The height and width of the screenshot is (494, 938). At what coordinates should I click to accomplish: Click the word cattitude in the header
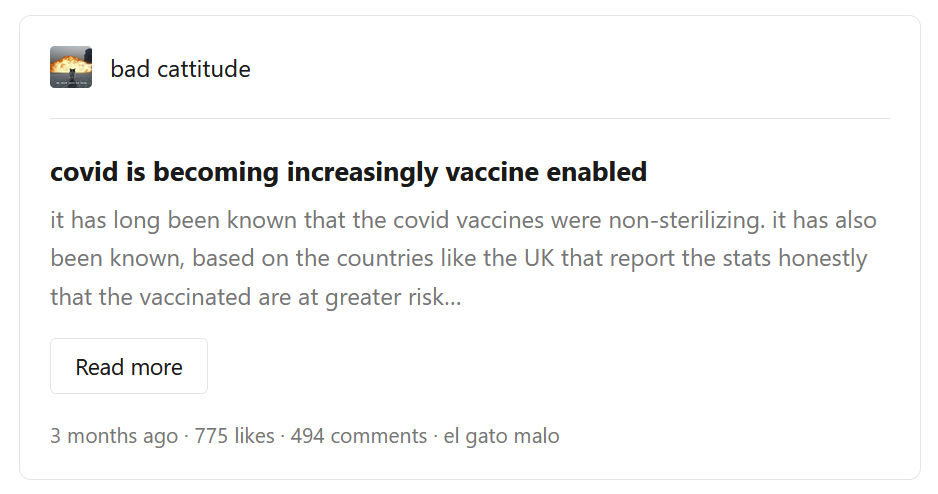[x=203, y=69]
